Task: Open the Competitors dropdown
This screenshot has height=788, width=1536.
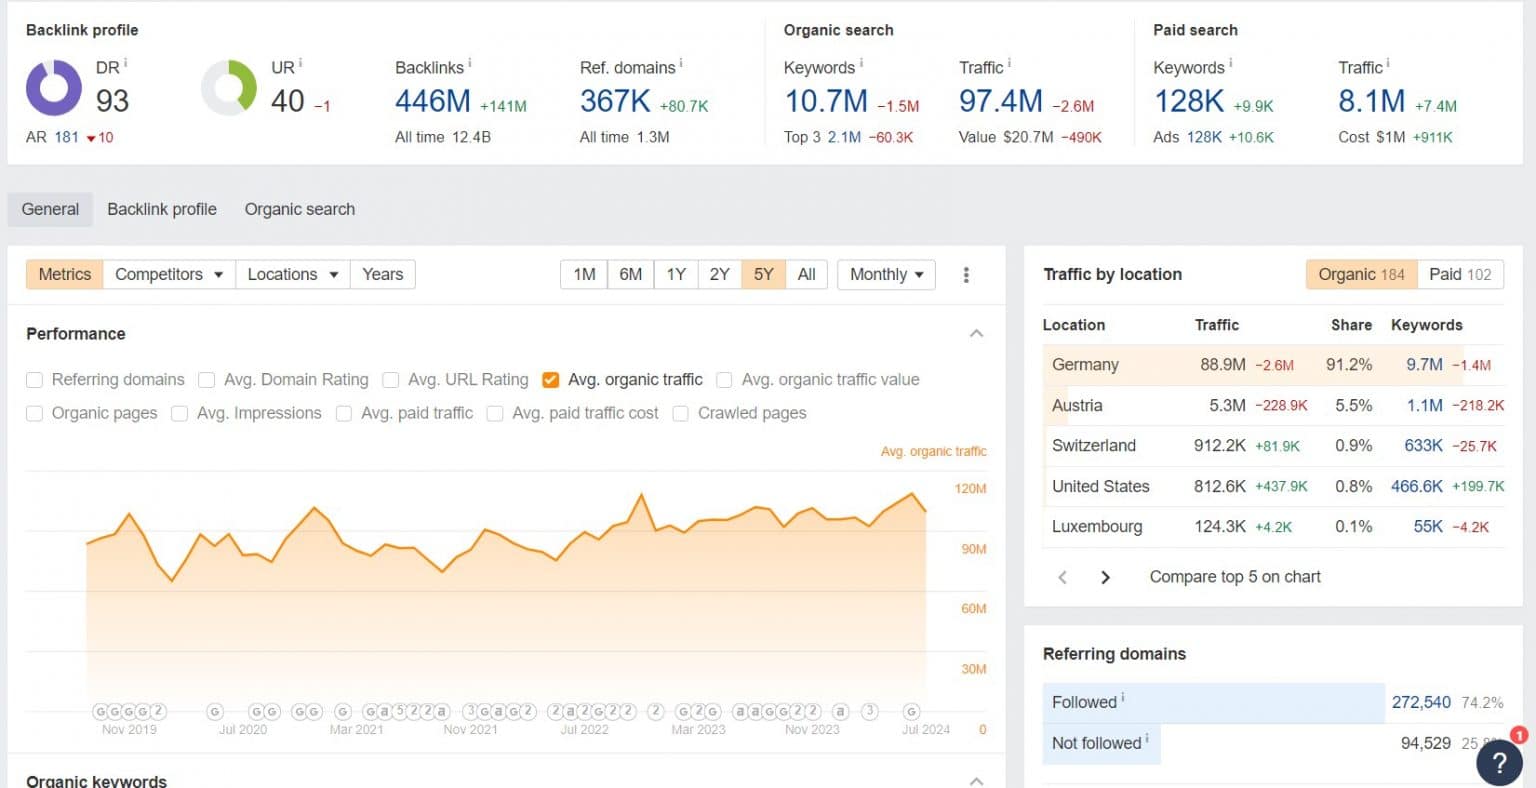Action: [168, 274]
